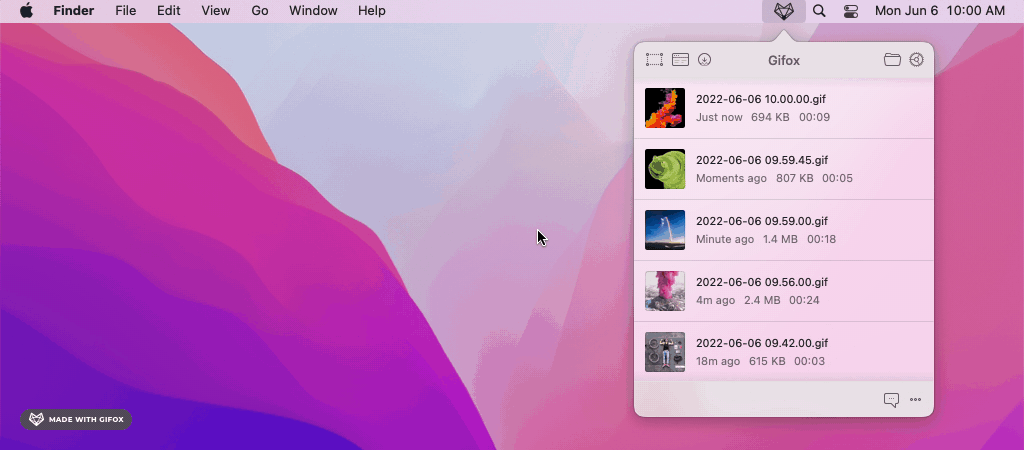Start a selection area recording in Gifox

point(654,60)
